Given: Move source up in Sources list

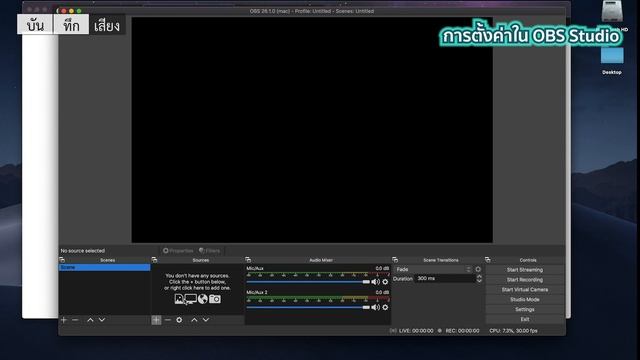Looking at the screenshot, I should coord(194,320).
